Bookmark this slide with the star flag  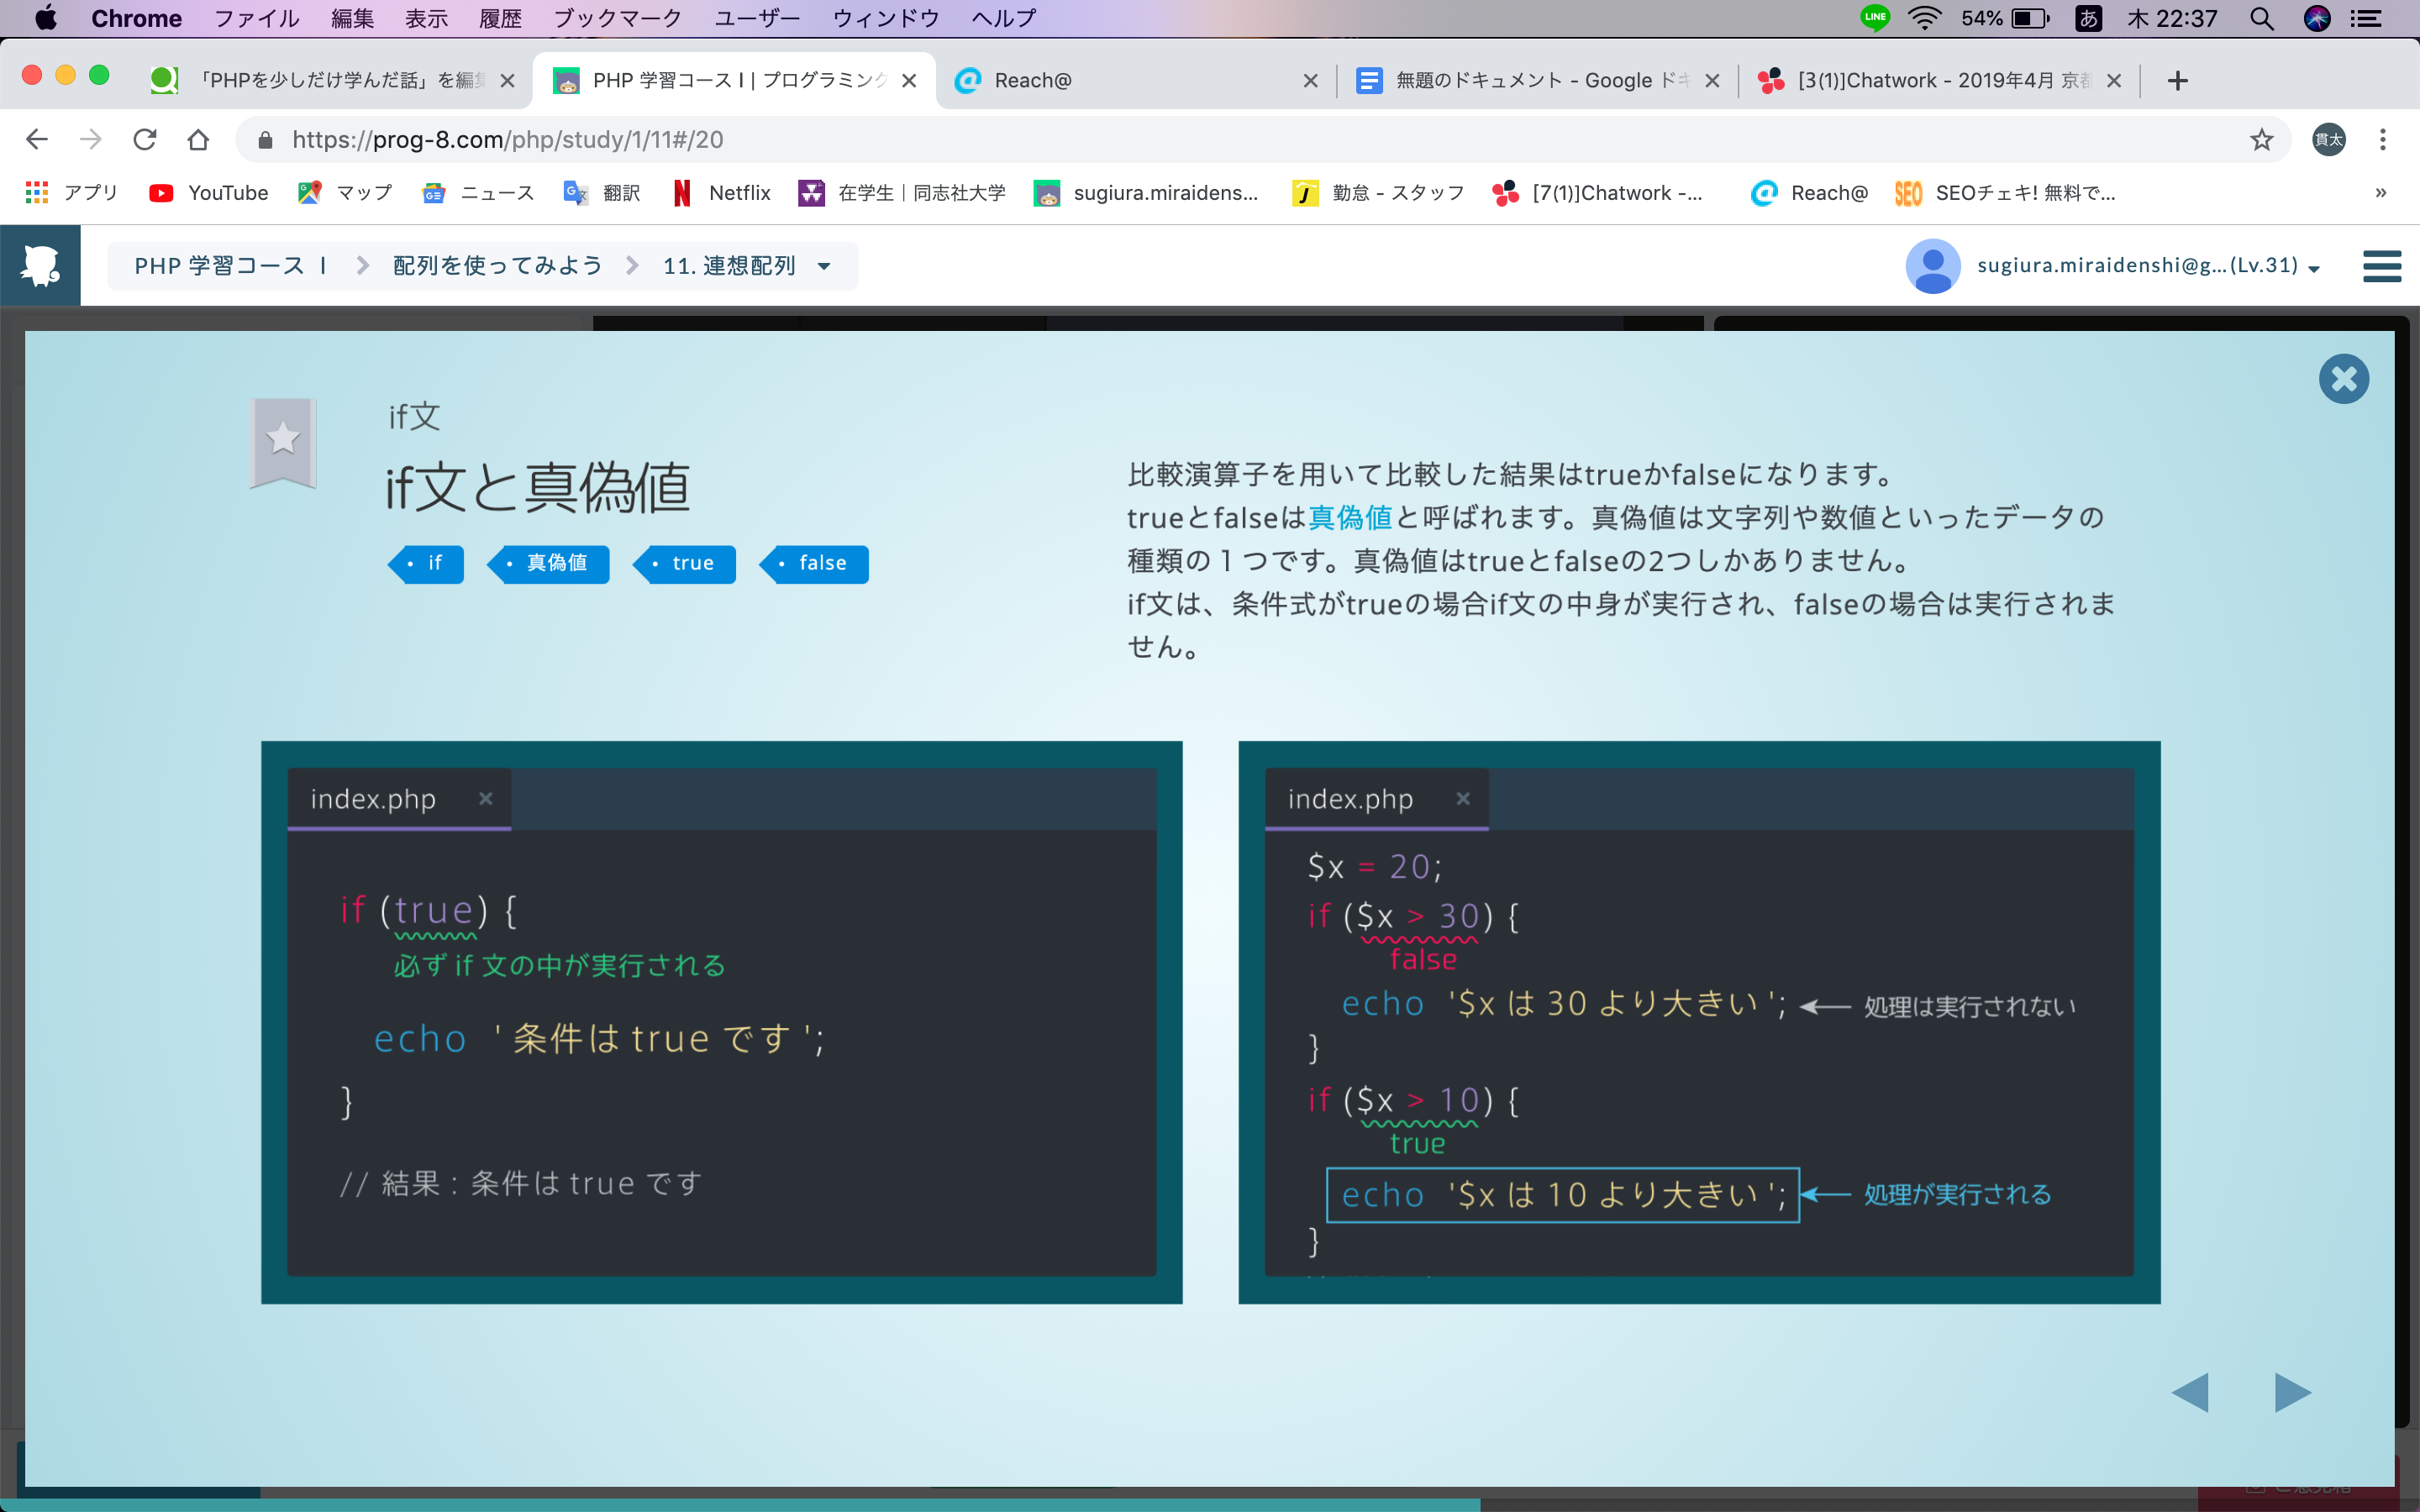click(x=283, y=441)
